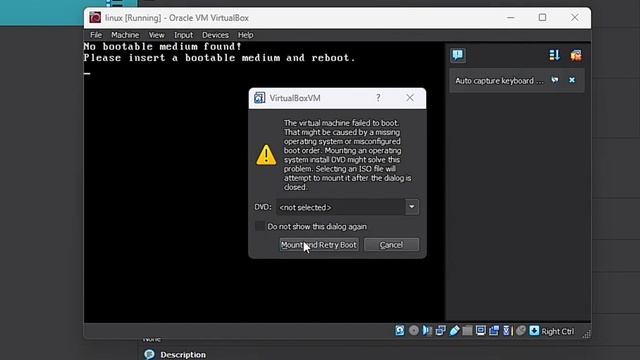Screen dimensions: 640x360
Task: Click the window resize grip corner
Action: tap(587, 334)
